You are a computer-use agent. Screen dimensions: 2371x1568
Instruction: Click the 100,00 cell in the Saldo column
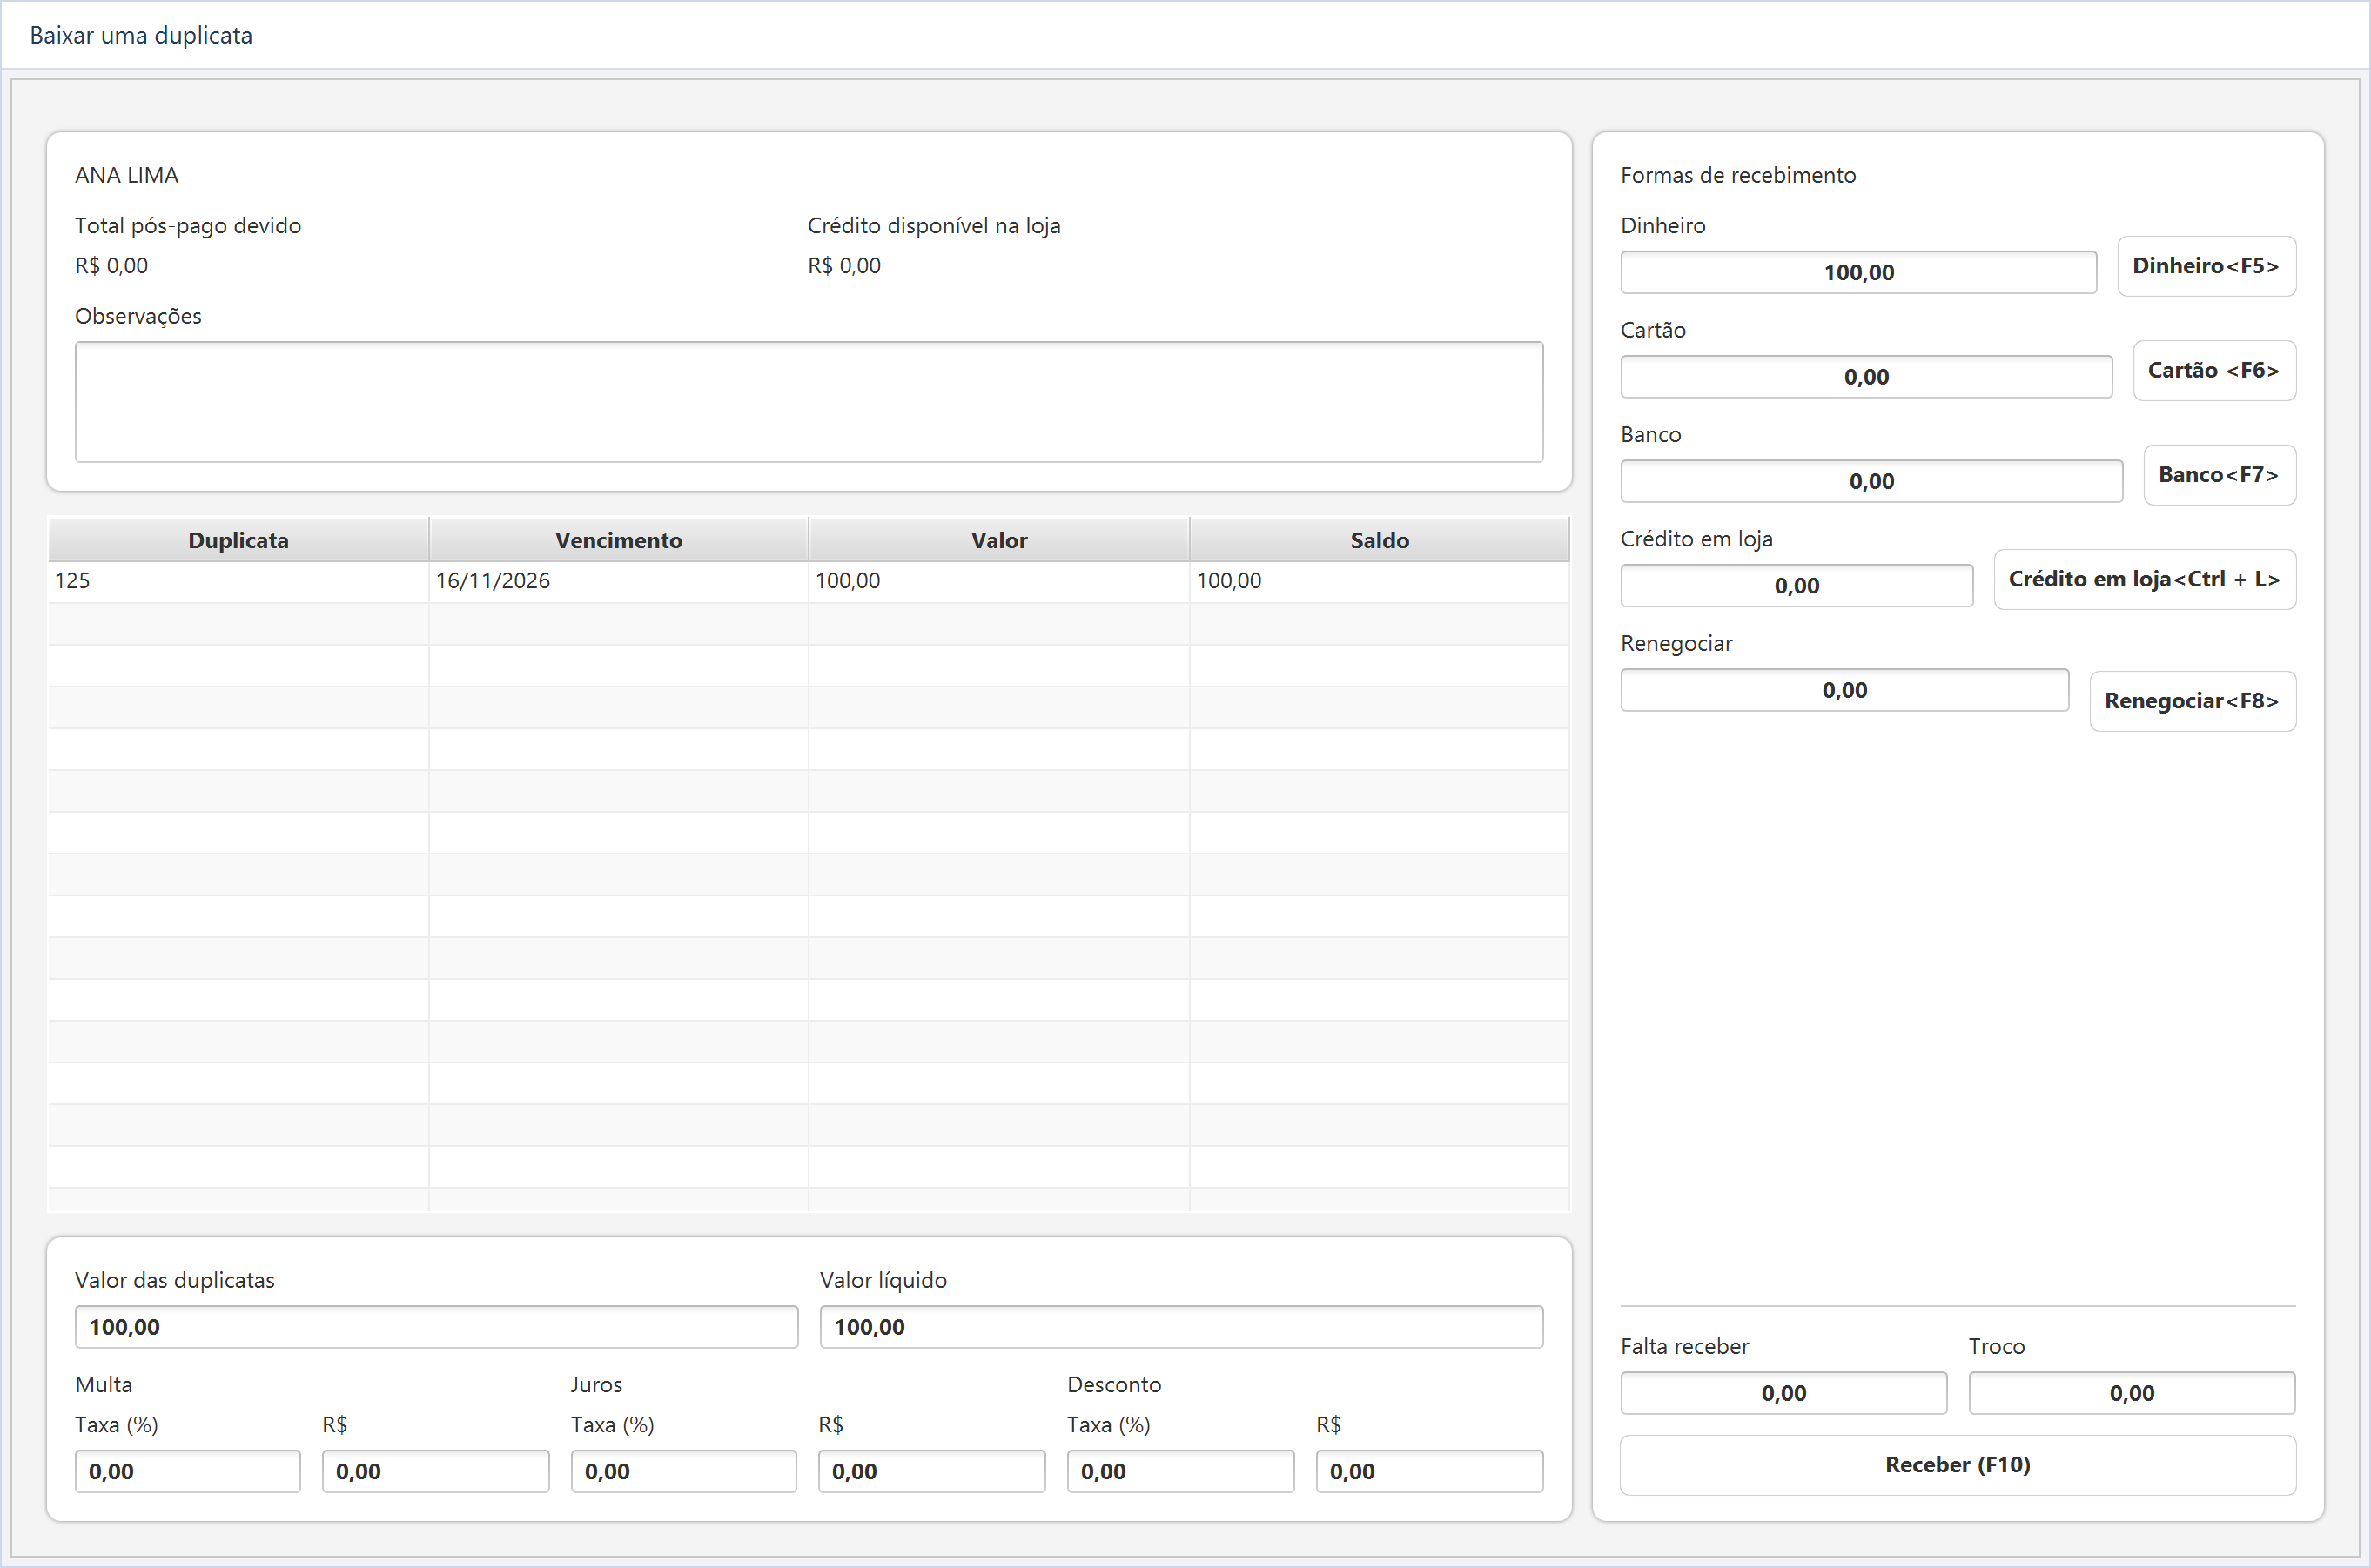pos(1379,581)
